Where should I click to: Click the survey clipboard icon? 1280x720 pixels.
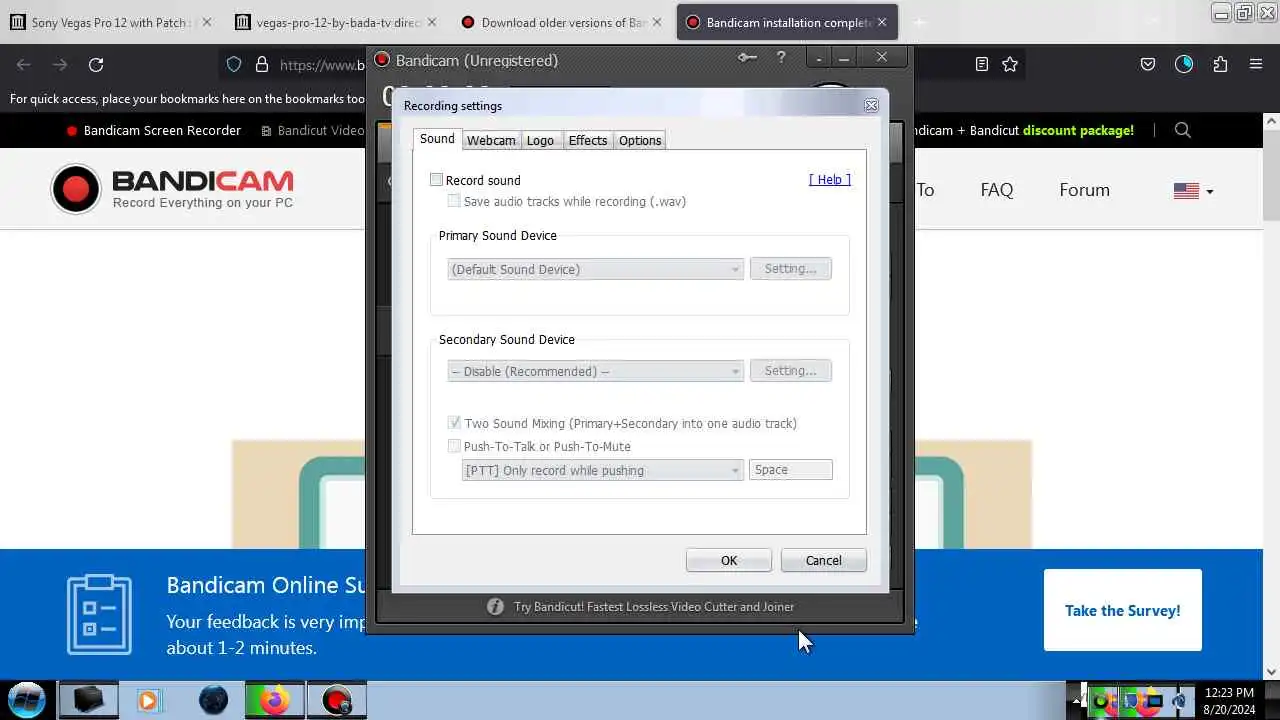point(99,614)
